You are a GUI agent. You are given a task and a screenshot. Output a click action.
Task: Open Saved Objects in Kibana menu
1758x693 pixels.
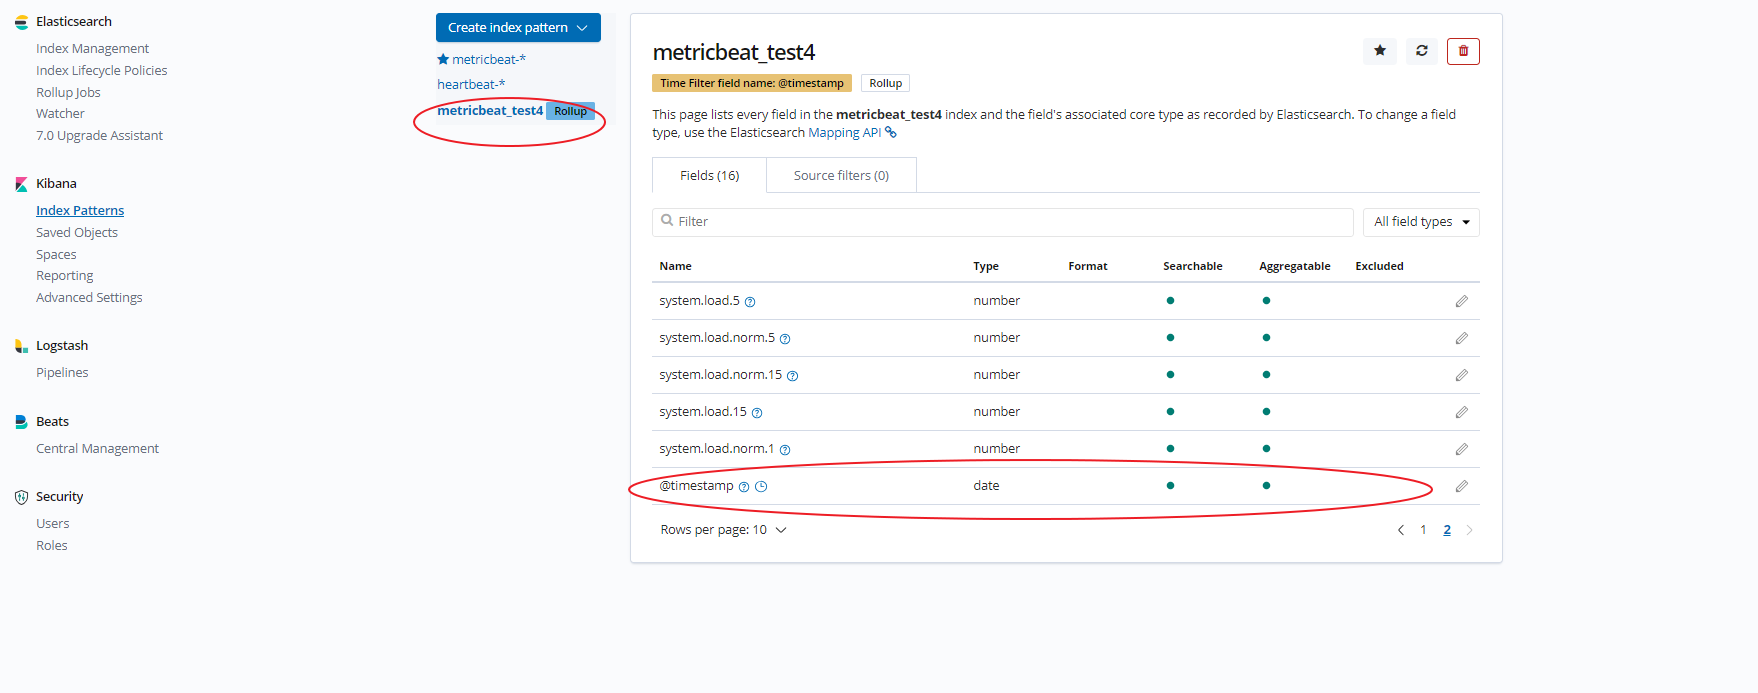[x=77, y=233]
